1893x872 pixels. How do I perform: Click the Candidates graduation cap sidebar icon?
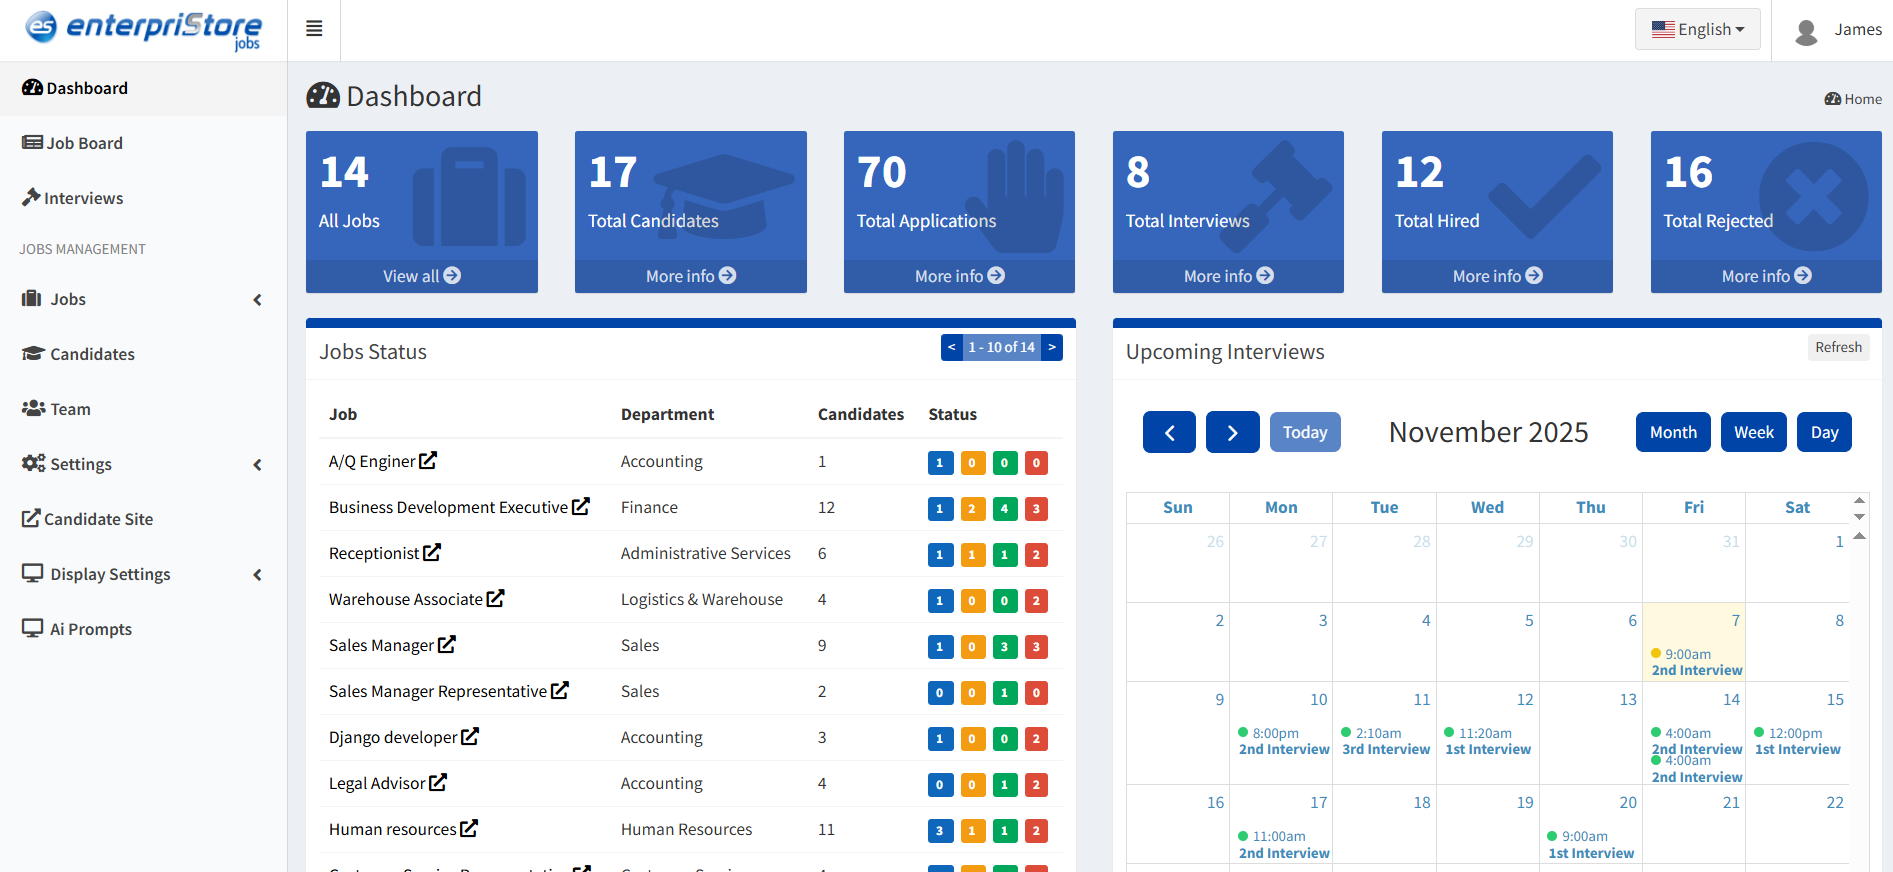[33, 353]
